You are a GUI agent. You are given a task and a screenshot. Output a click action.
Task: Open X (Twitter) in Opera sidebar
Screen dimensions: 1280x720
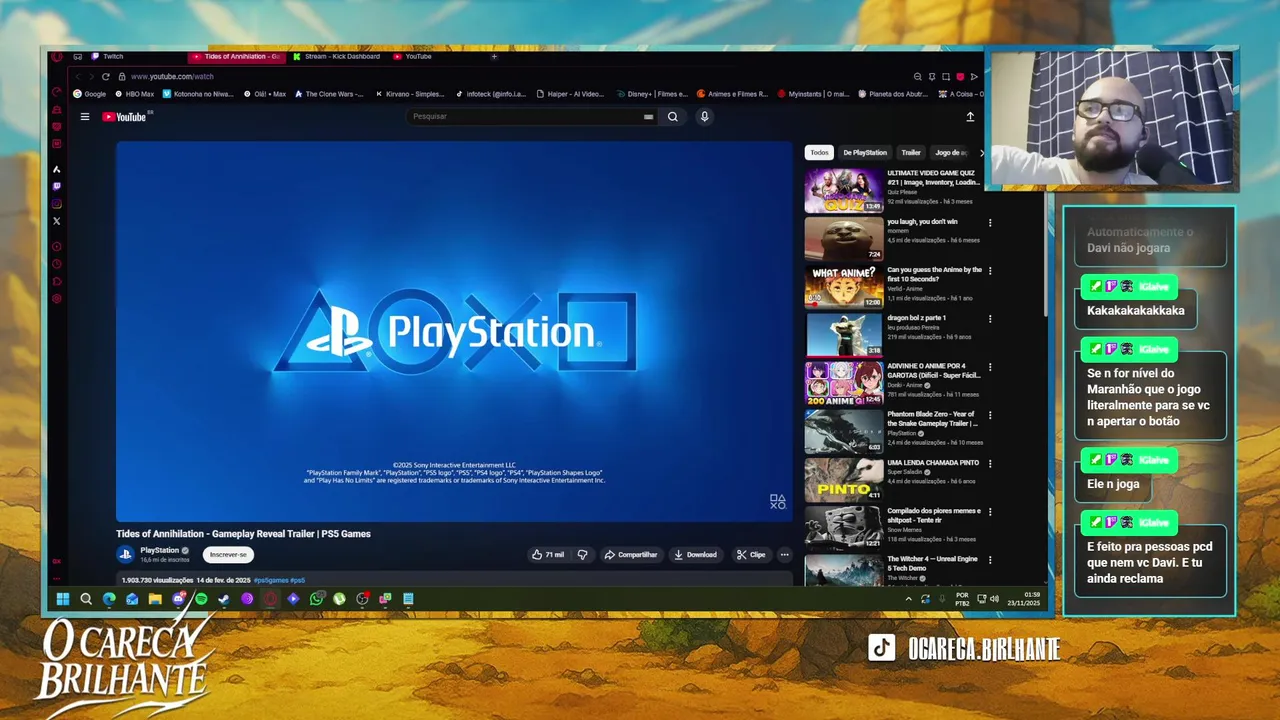point(57,221)
